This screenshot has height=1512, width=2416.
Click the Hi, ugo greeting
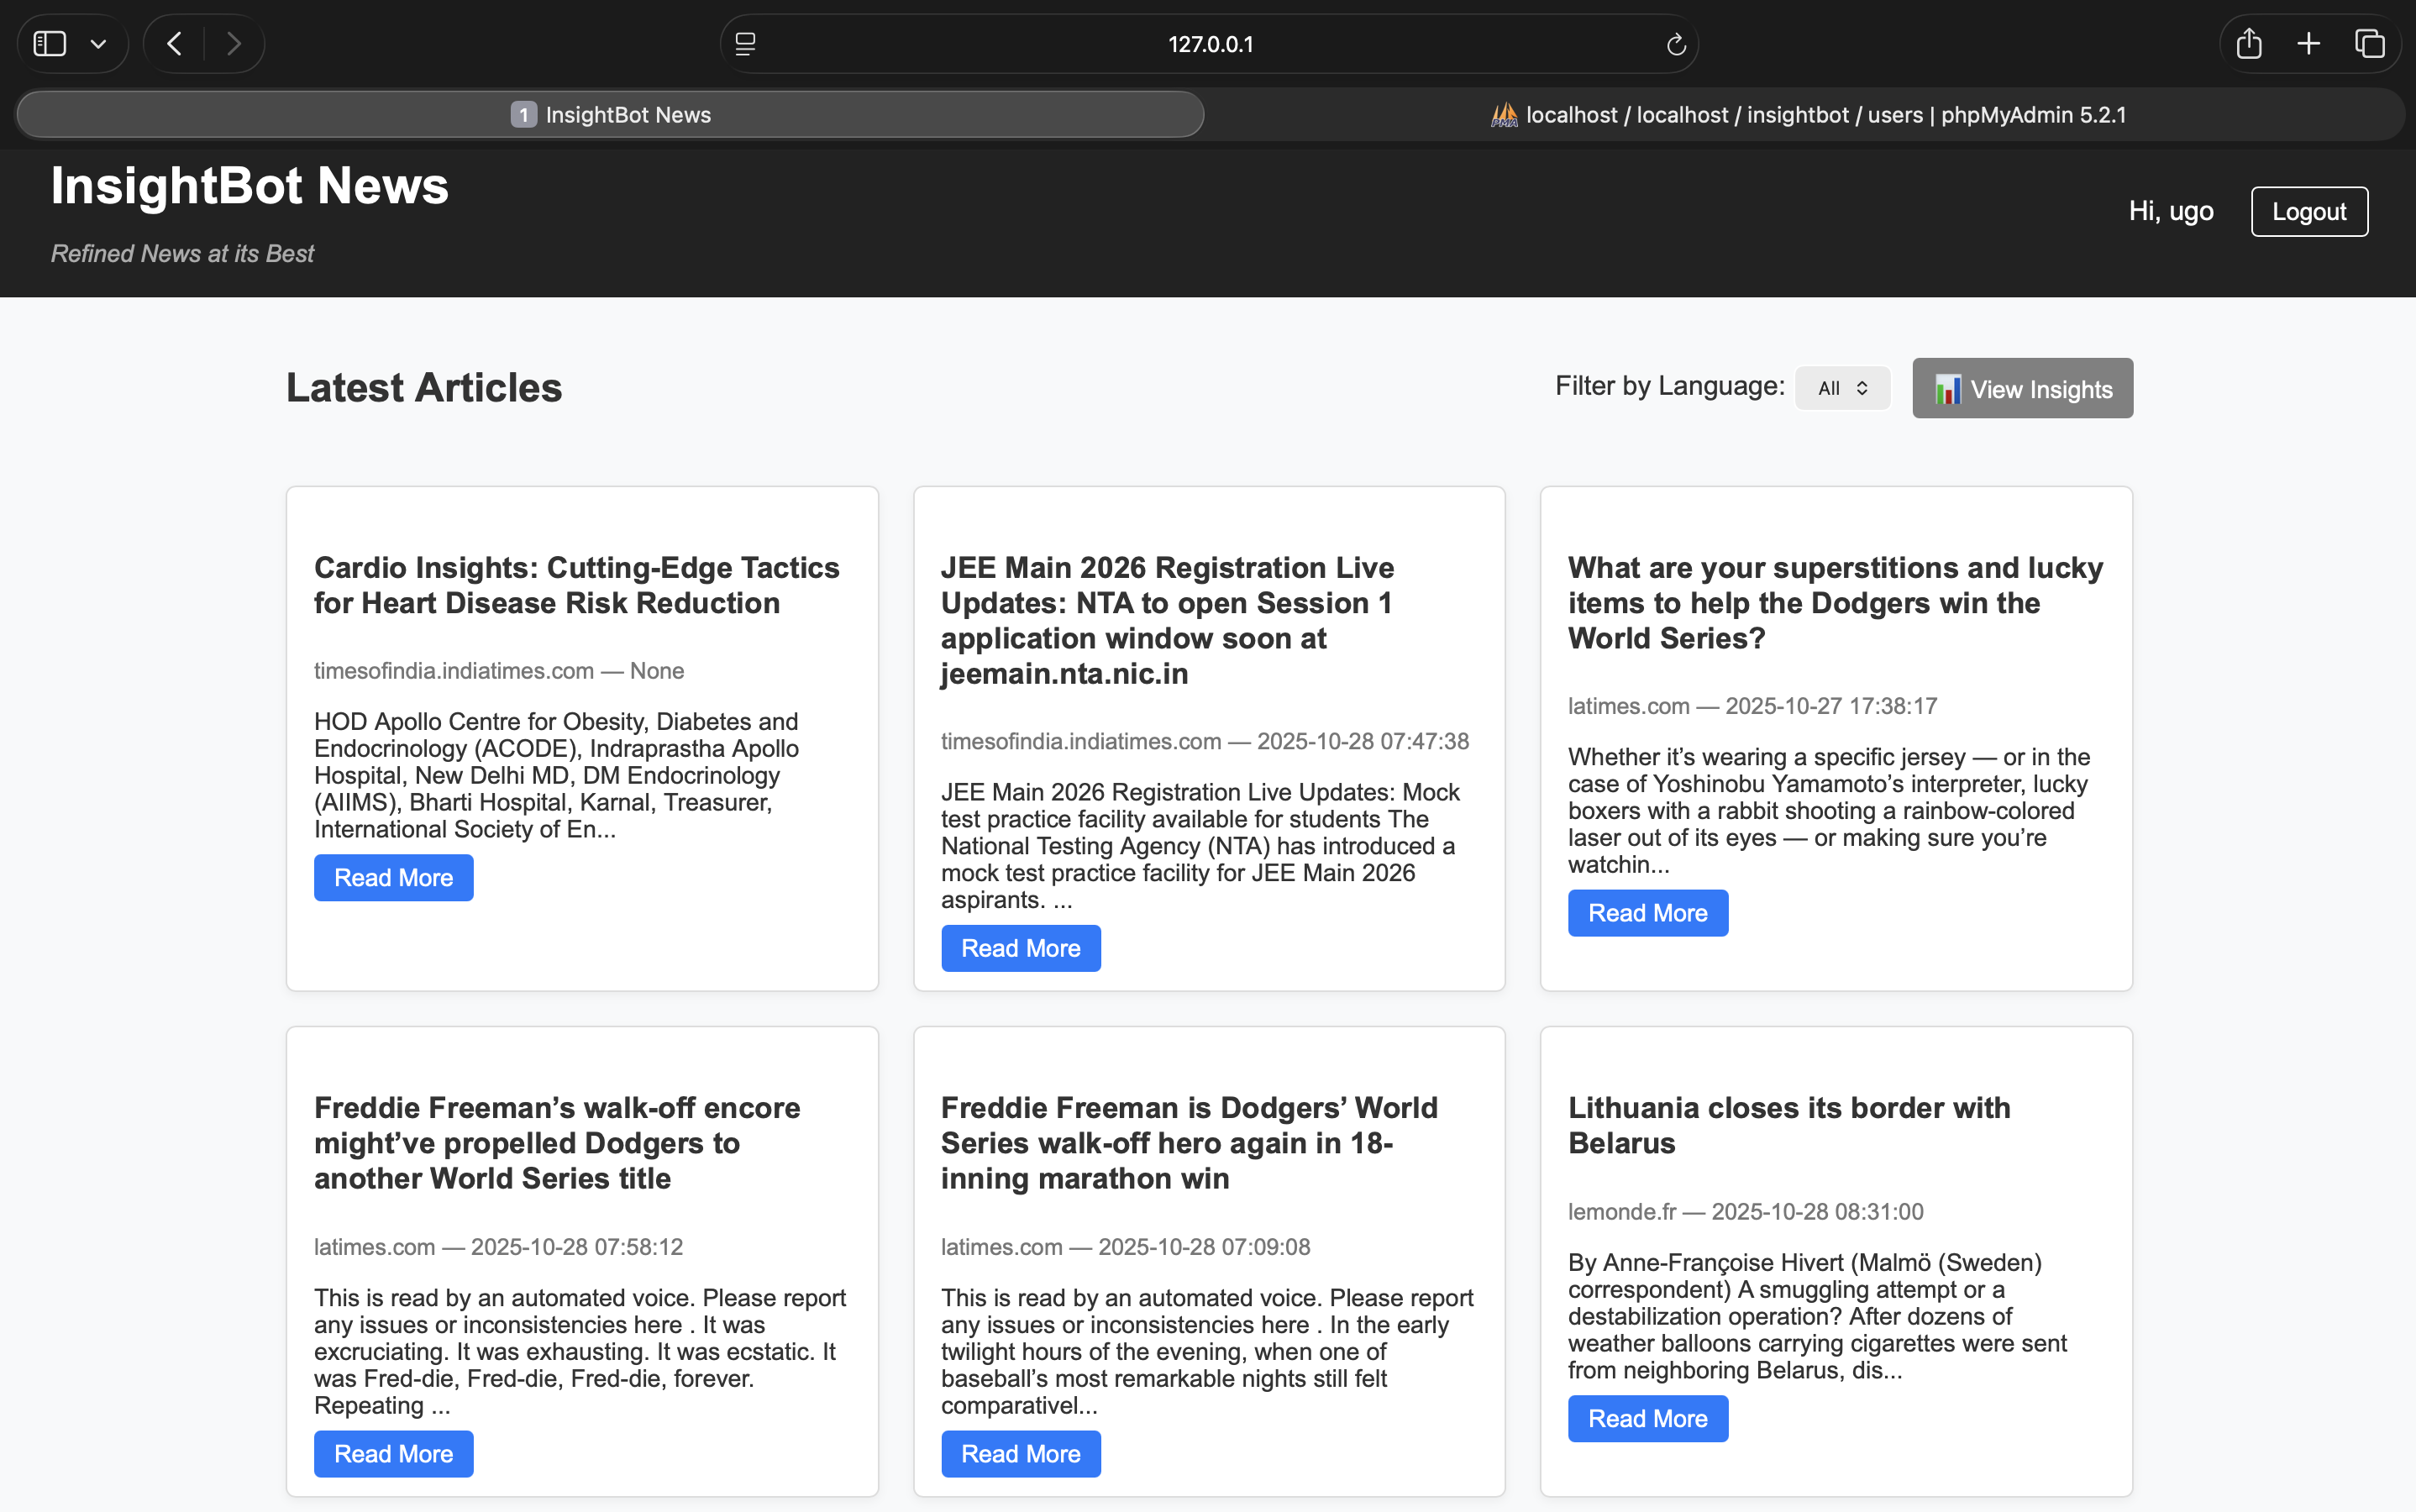[x=2171, y=211]
